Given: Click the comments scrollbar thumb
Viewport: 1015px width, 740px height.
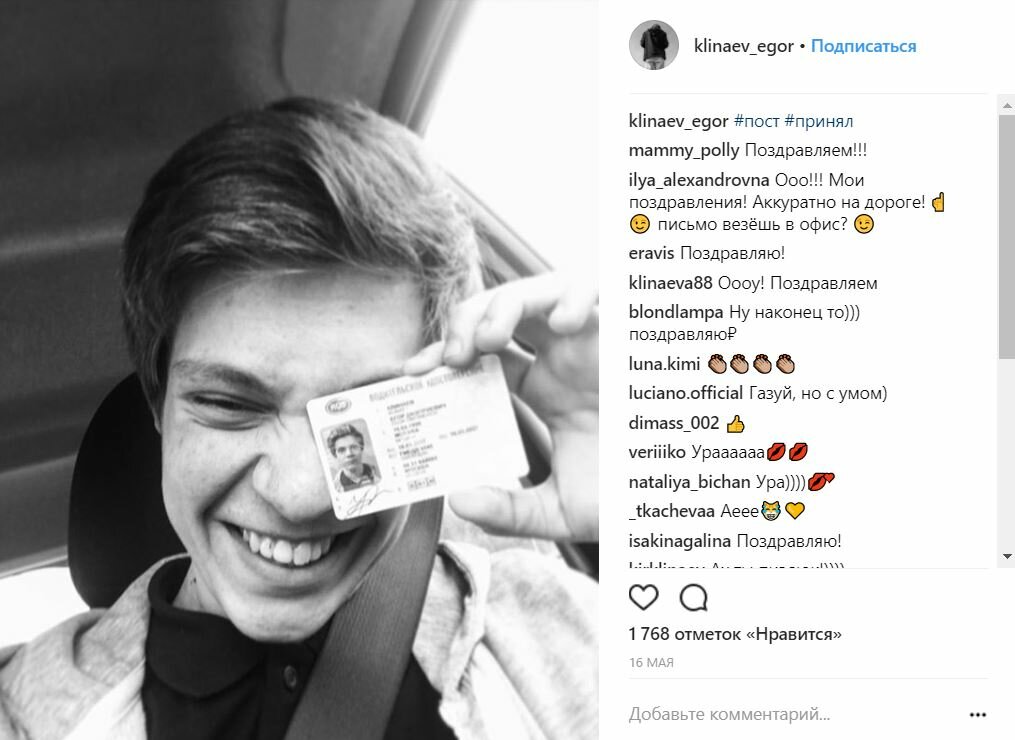Looking at the screenshot, I should tap(1007, 237).
